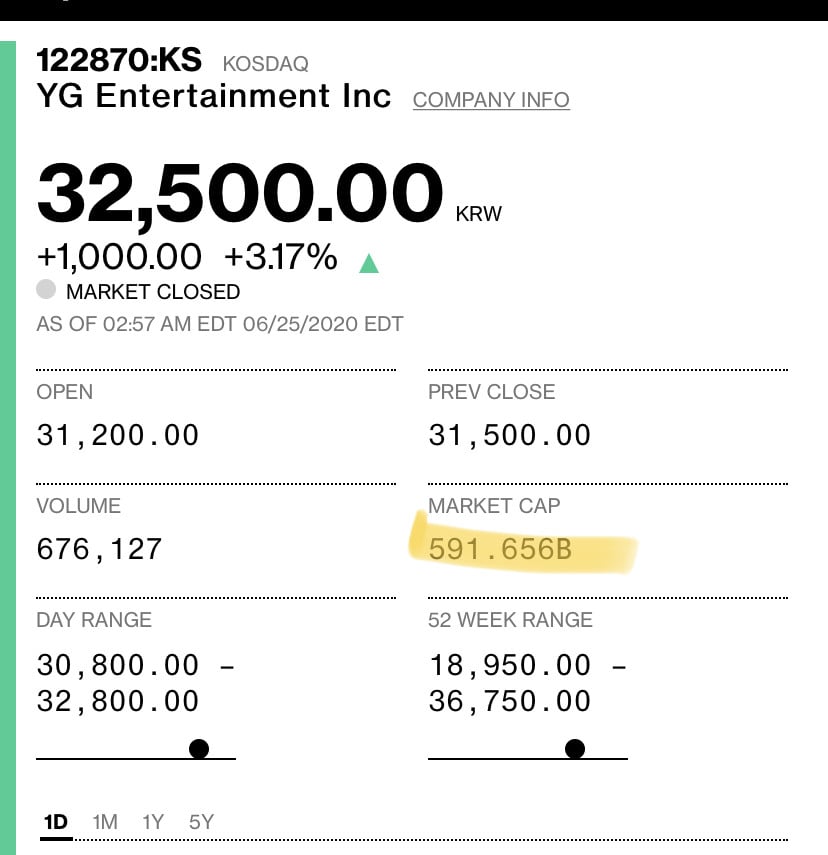Click the previous close value 31,500.00
Screen dimensions: 828x855
tap(509, 435)
